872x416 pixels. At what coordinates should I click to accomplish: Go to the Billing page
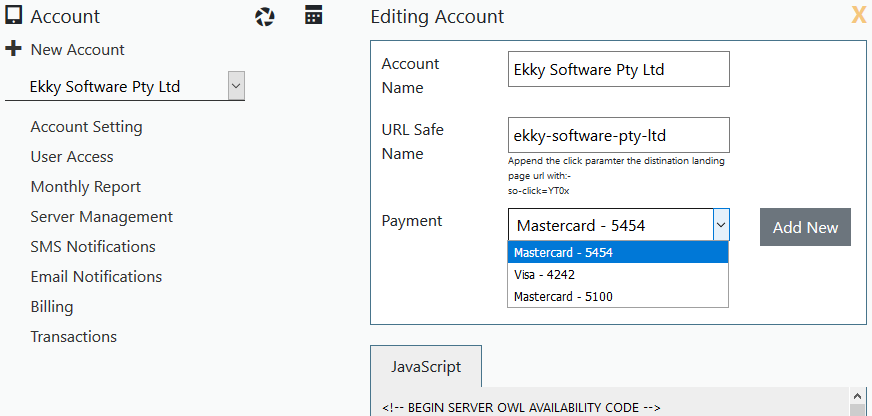52,306
